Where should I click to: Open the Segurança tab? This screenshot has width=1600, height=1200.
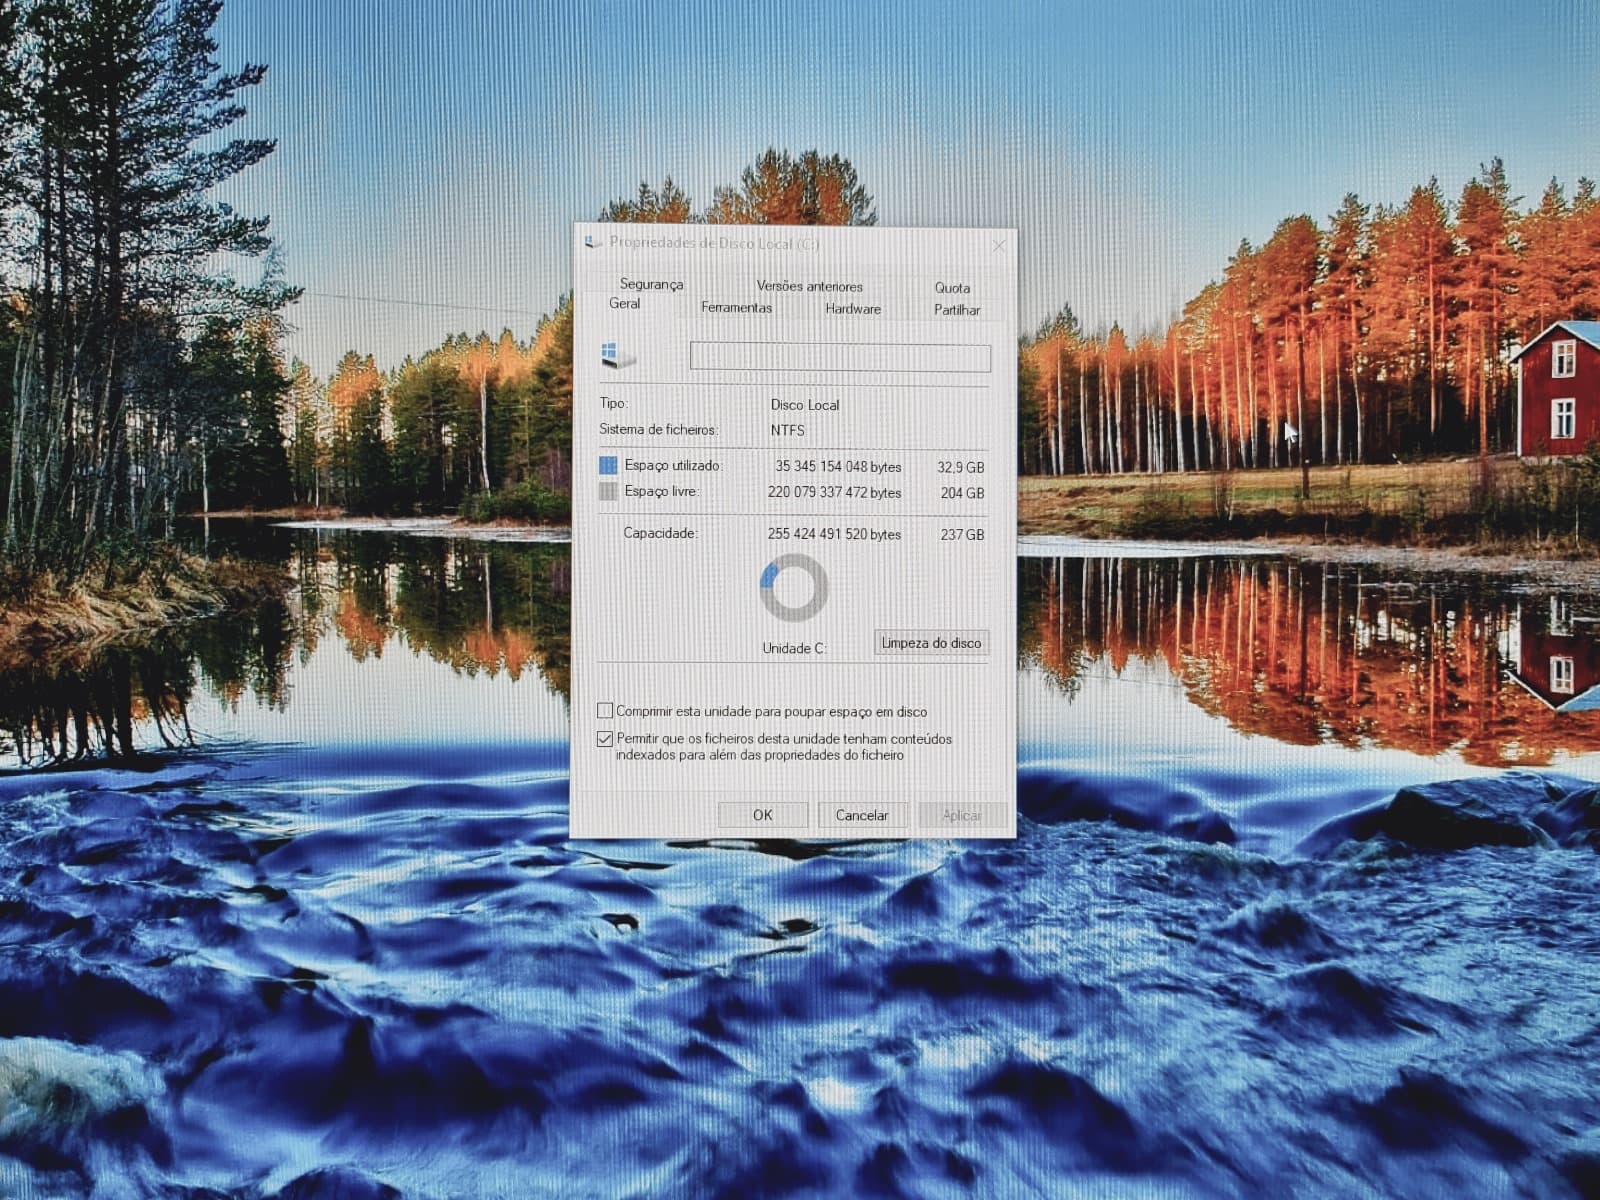tap(651, 284)
